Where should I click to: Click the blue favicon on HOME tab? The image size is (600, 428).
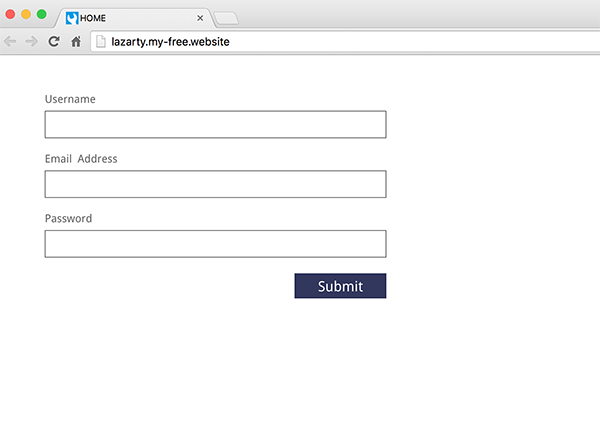72,18
